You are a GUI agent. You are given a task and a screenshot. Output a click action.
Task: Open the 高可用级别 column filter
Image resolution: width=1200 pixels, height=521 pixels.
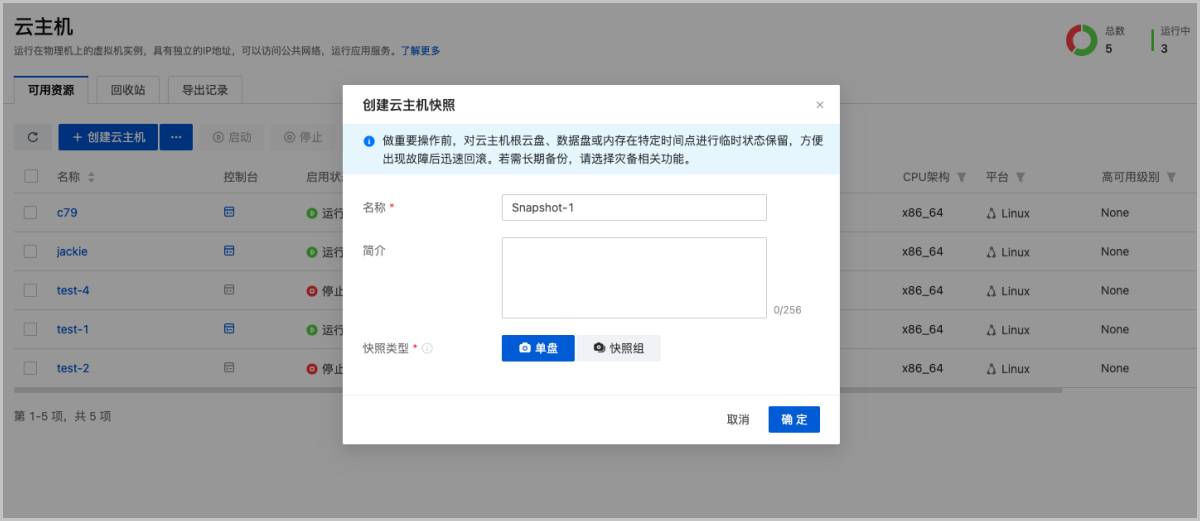pyautogui.click(x=1171, y=177)
